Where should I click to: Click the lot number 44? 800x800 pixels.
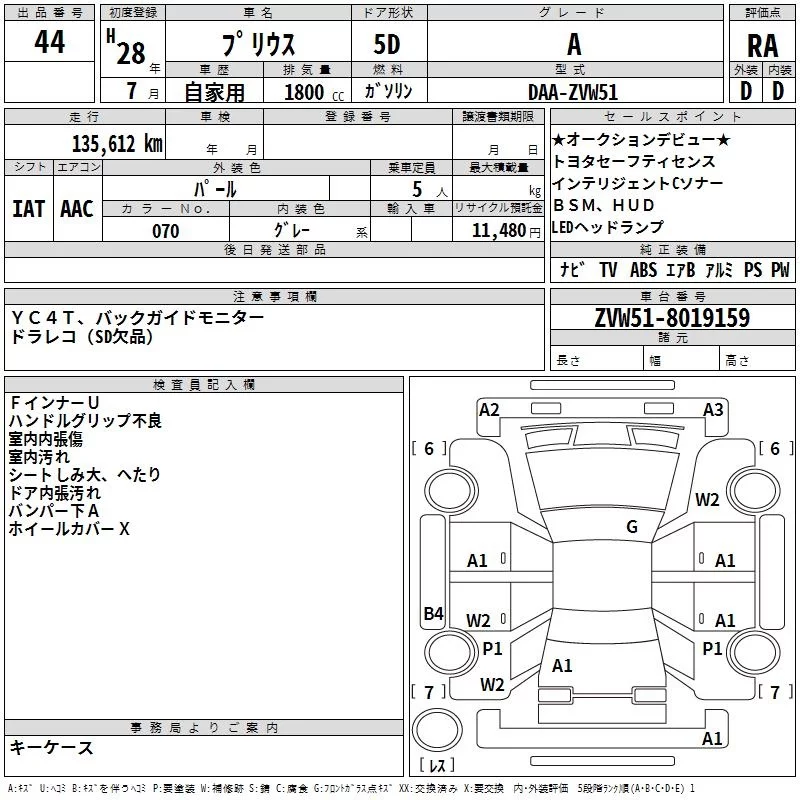[x=49, y=42]
